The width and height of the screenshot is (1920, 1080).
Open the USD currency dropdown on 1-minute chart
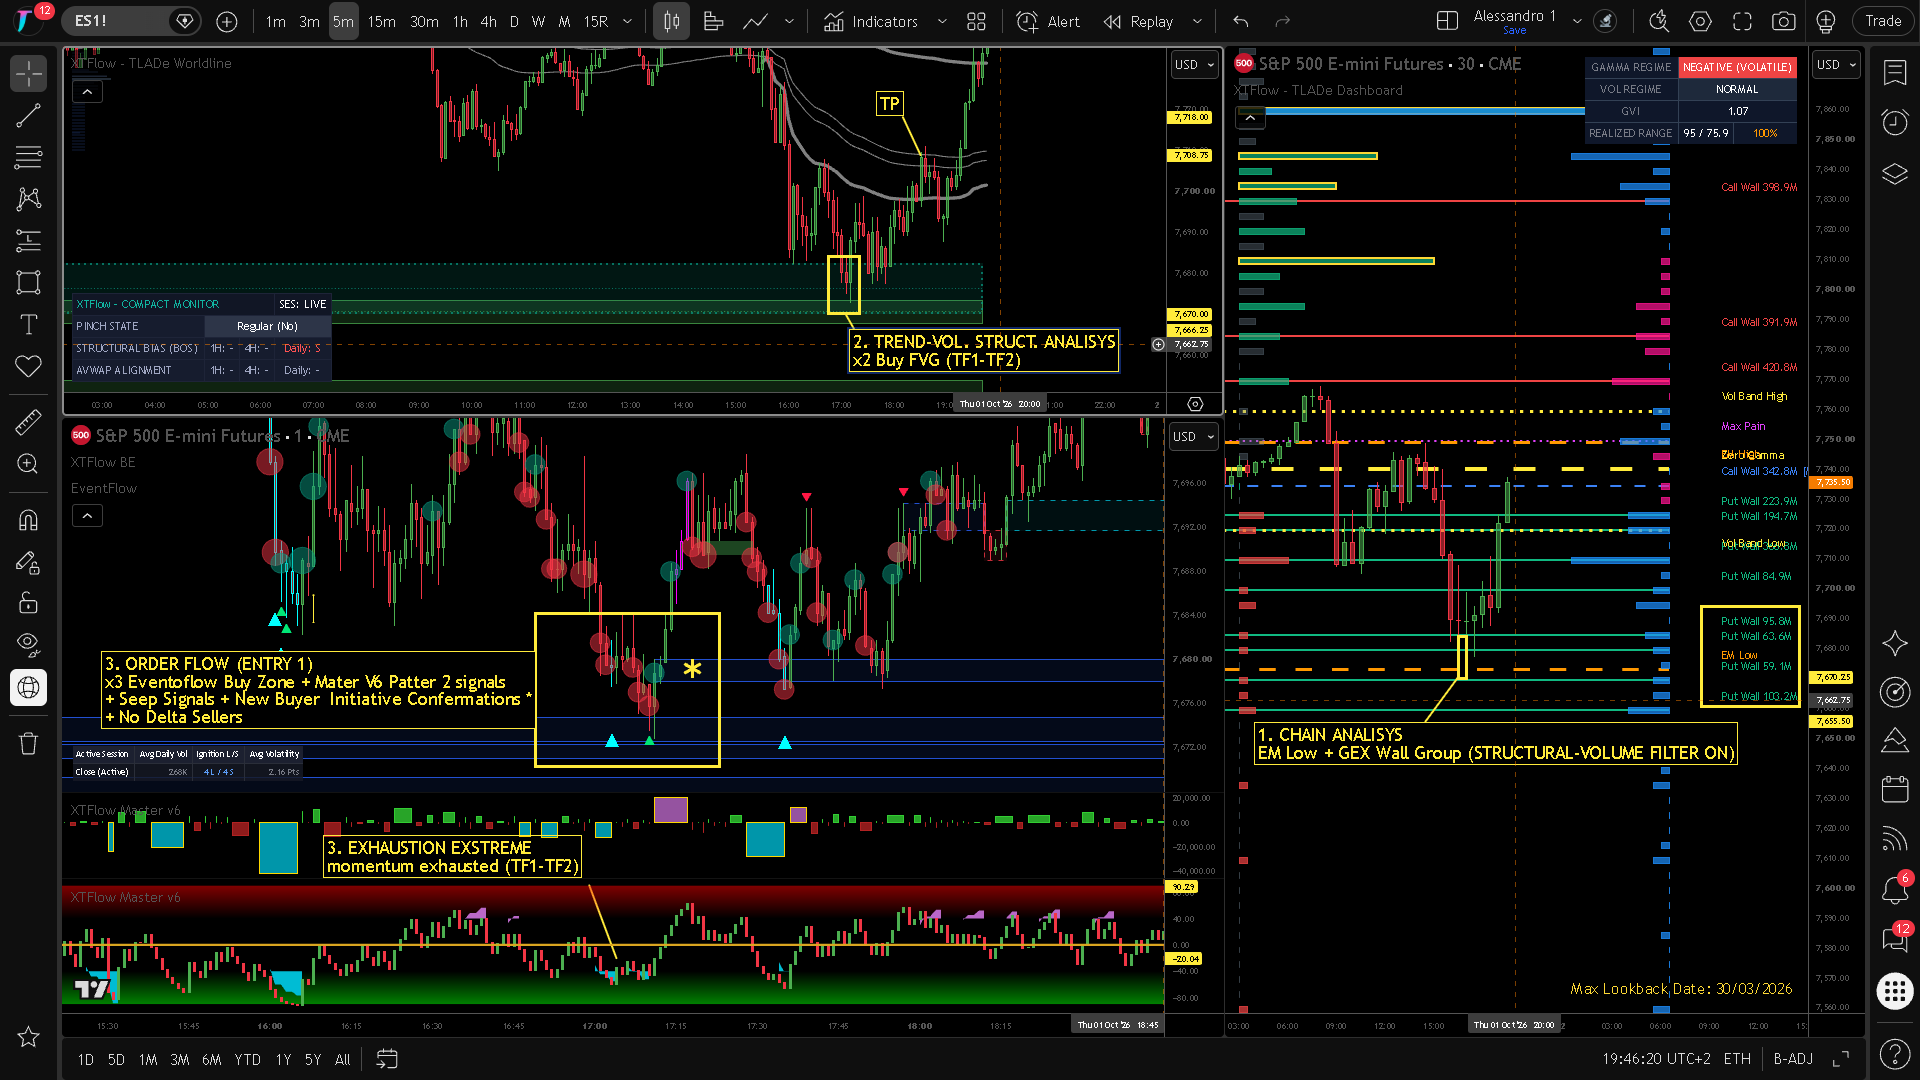(x=1192, y=436)
